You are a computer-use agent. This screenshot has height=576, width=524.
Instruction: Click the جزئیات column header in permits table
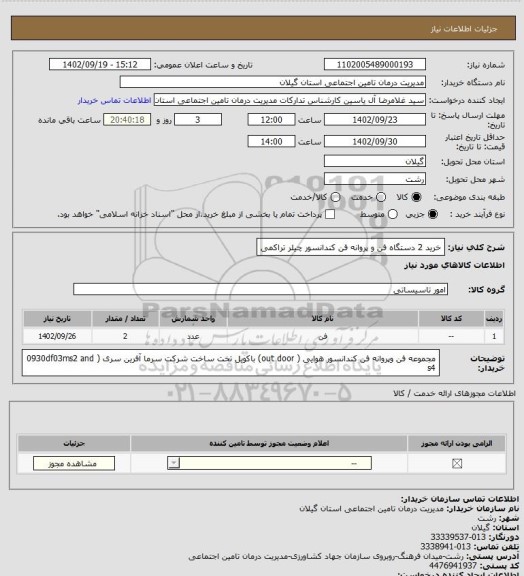(x=74, y=443)
